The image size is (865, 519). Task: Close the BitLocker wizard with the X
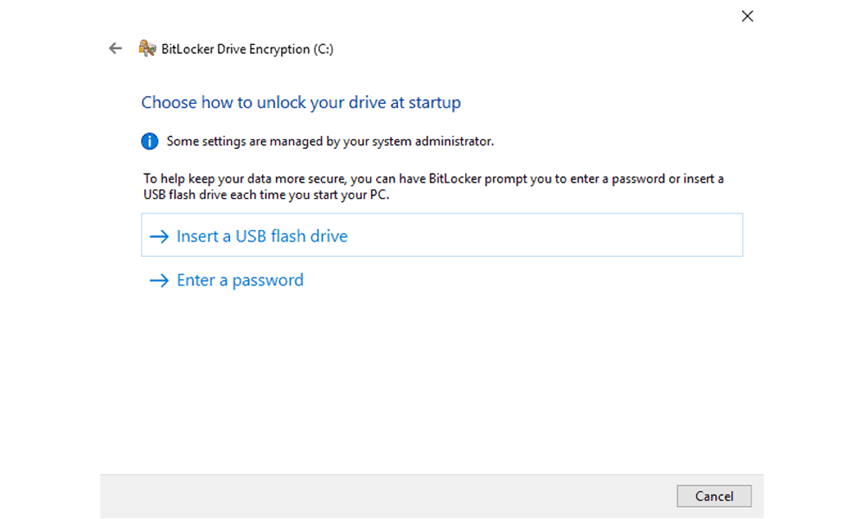(x=747, y=16)
